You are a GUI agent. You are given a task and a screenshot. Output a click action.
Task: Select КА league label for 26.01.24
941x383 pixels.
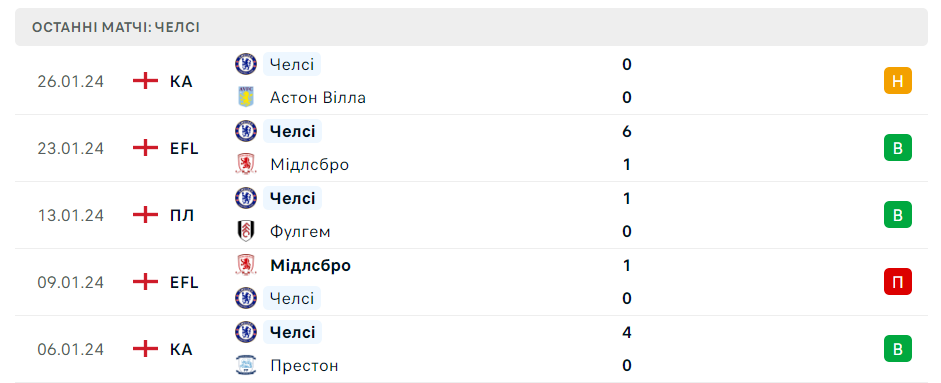click(x=181, y=81)
